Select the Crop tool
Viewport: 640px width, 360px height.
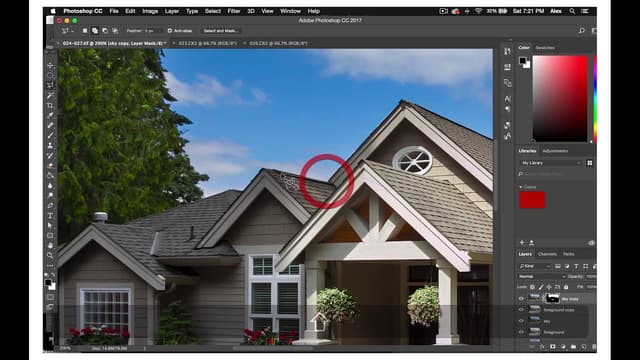(x=50, y=105)
